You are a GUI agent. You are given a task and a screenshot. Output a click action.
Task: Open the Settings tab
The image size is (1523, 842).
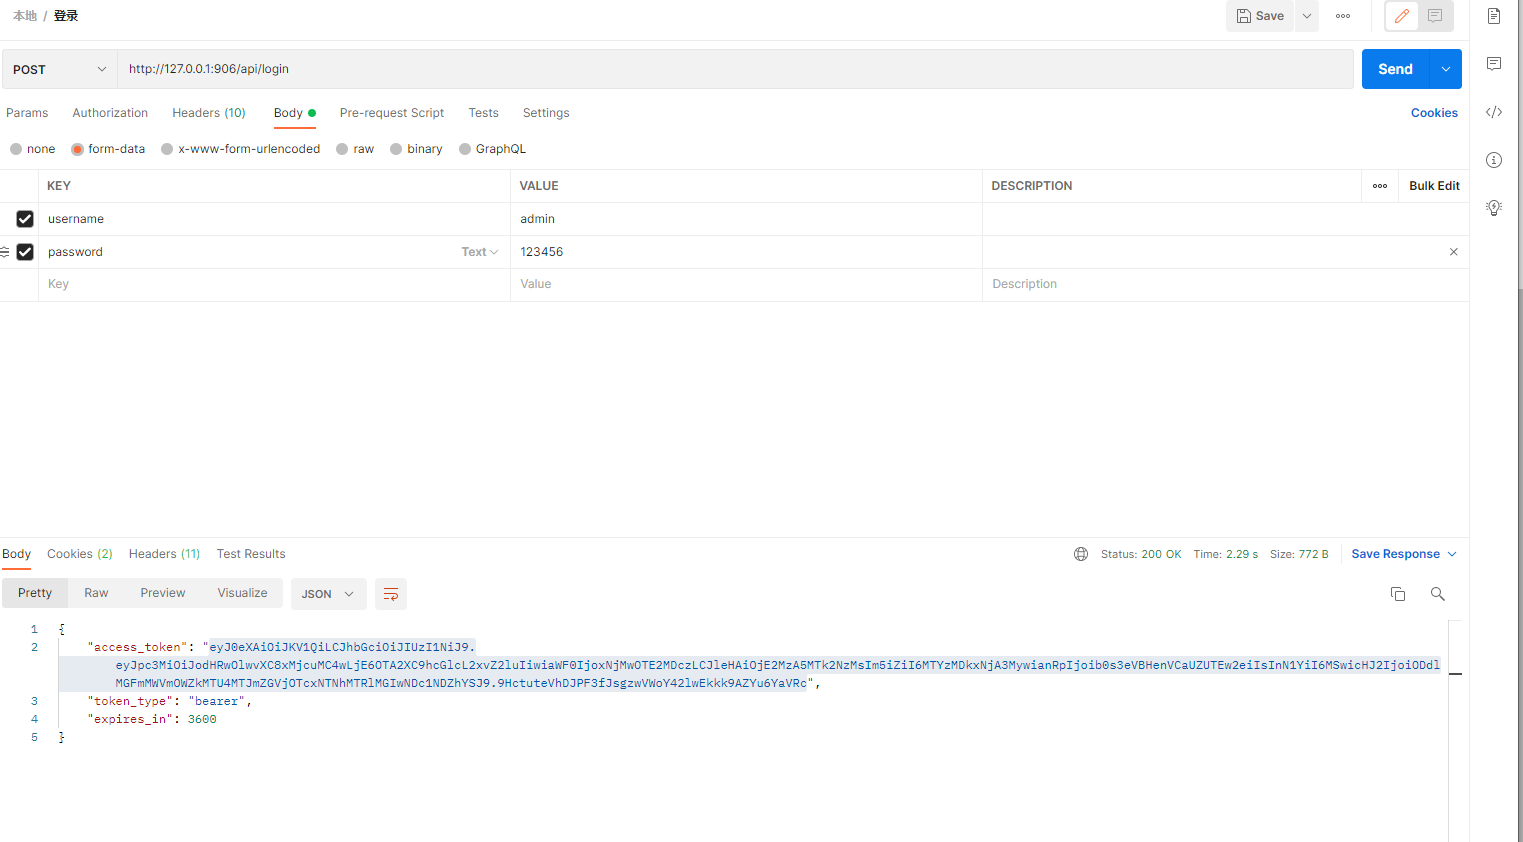tap(546, 113)
